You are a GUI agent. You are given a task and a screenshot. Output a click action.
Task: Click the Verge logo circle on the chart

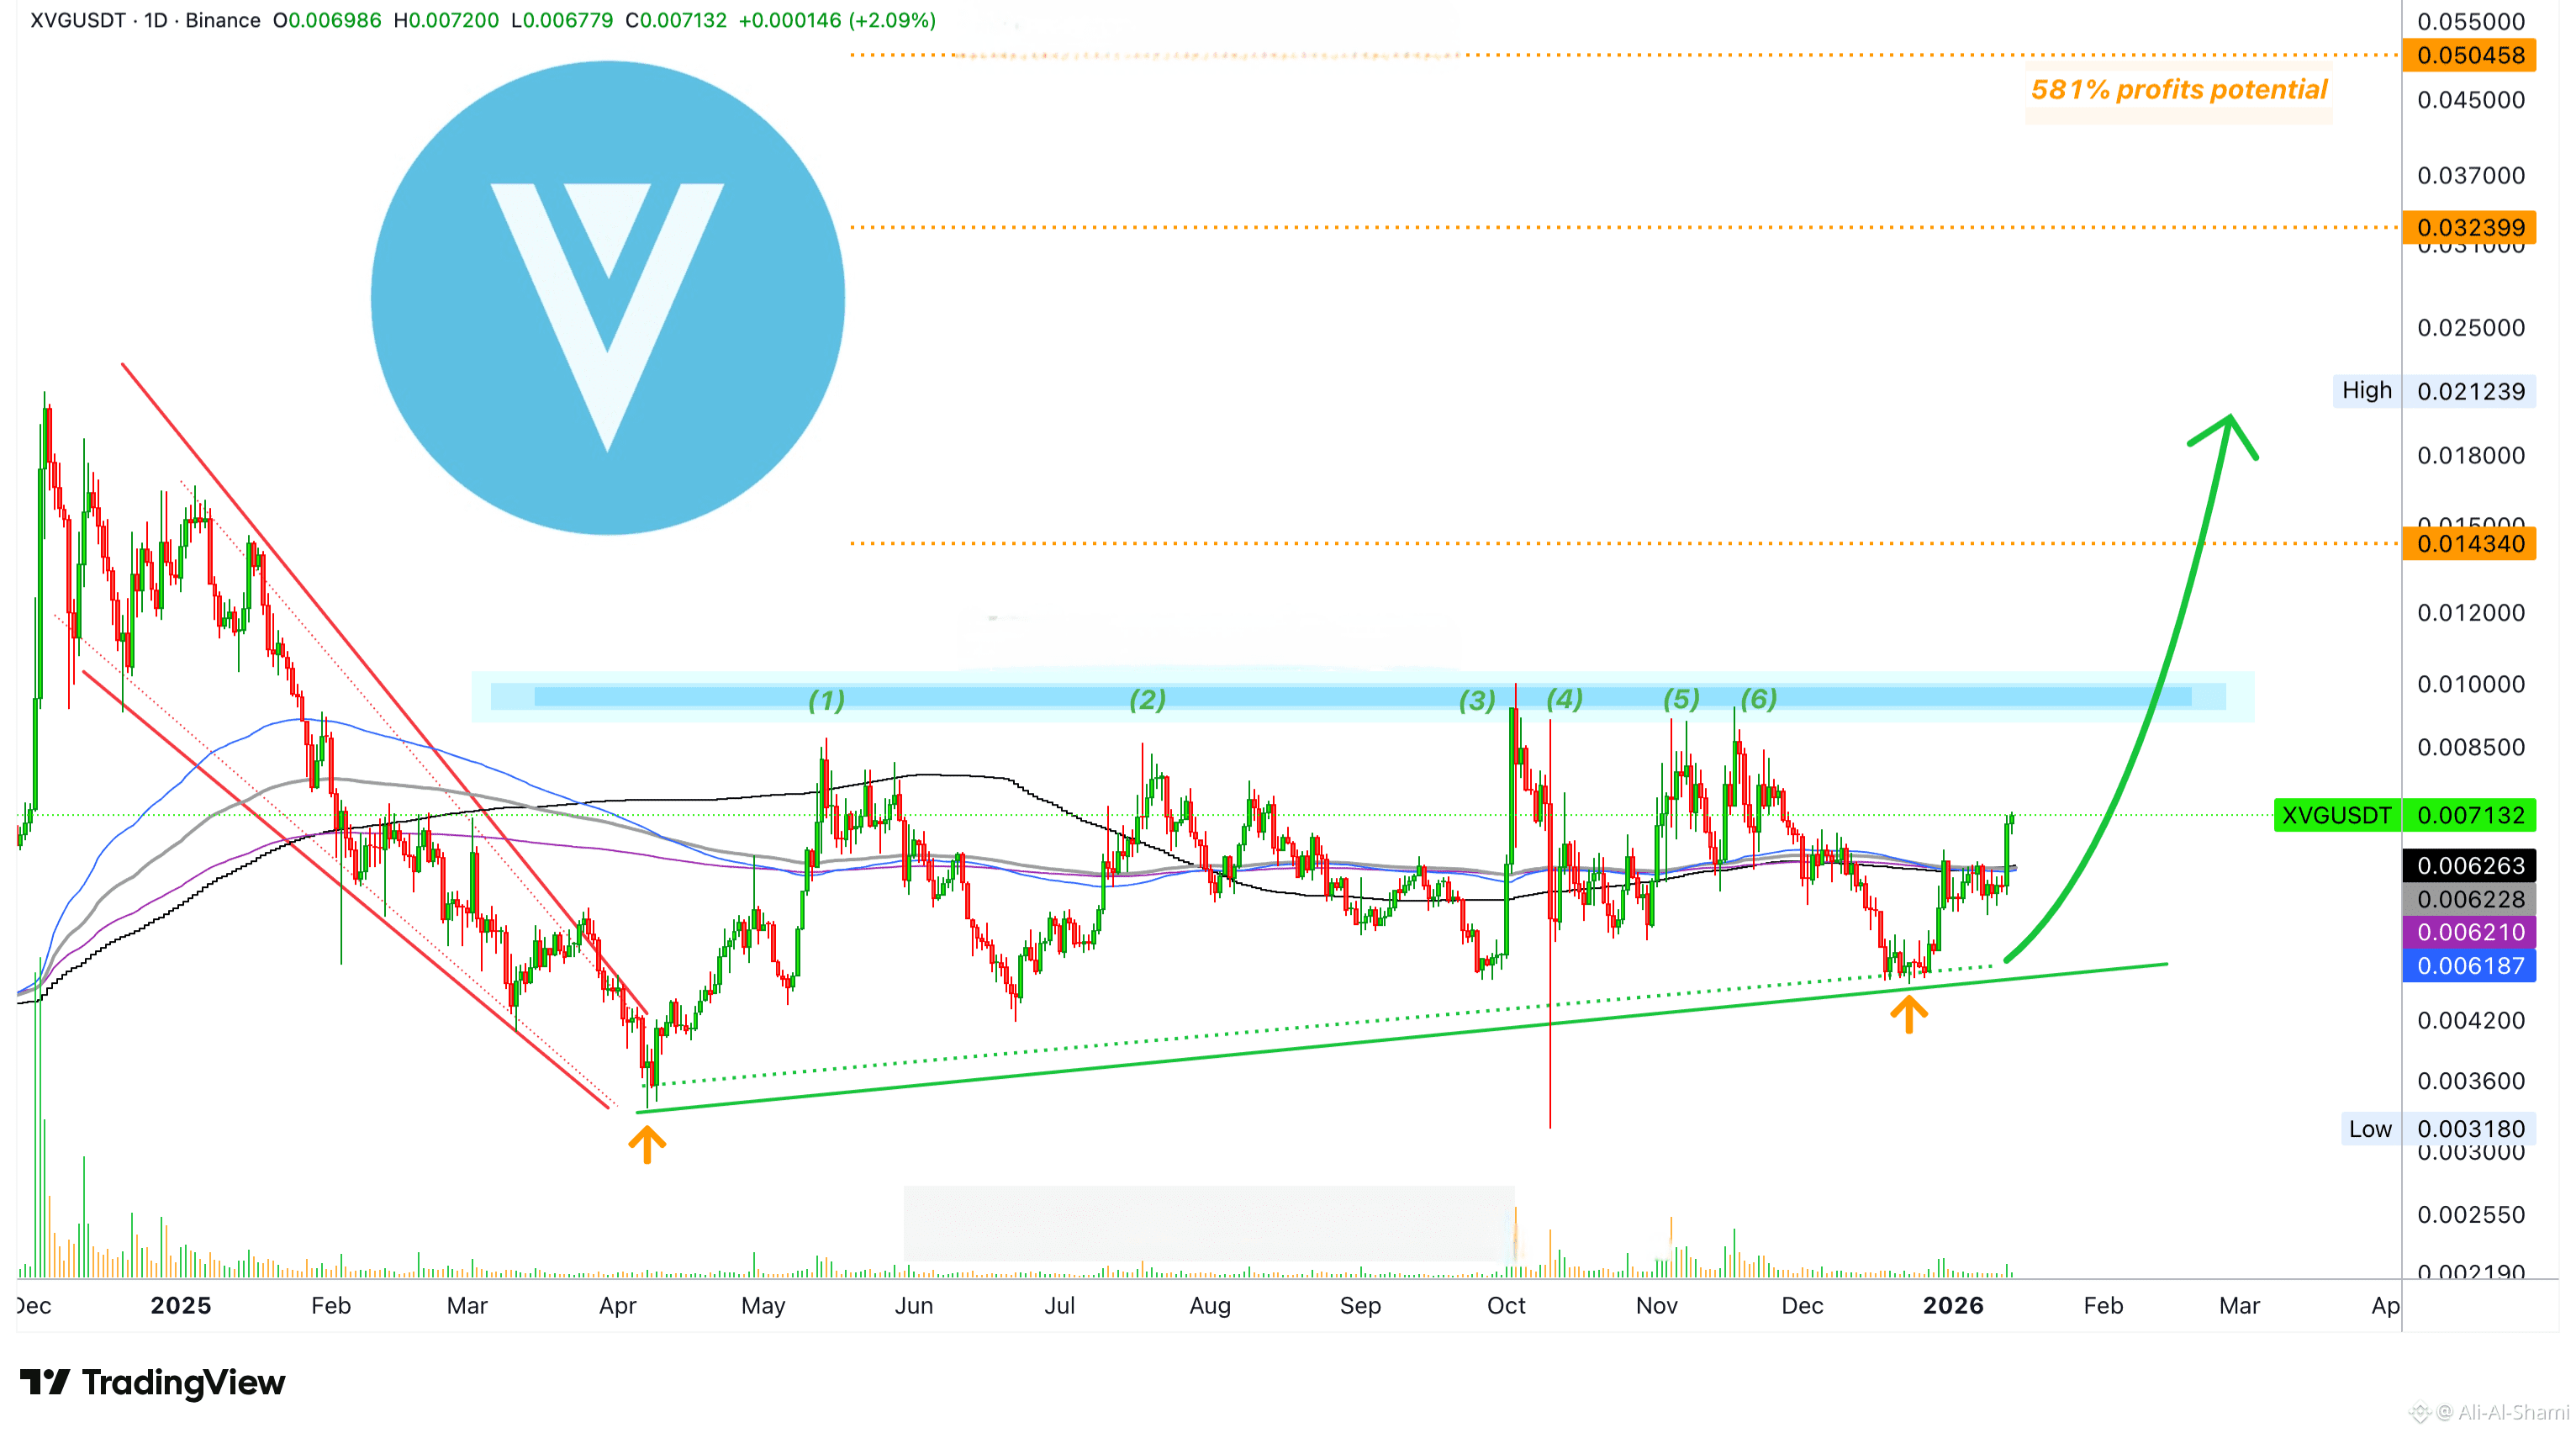607,297
